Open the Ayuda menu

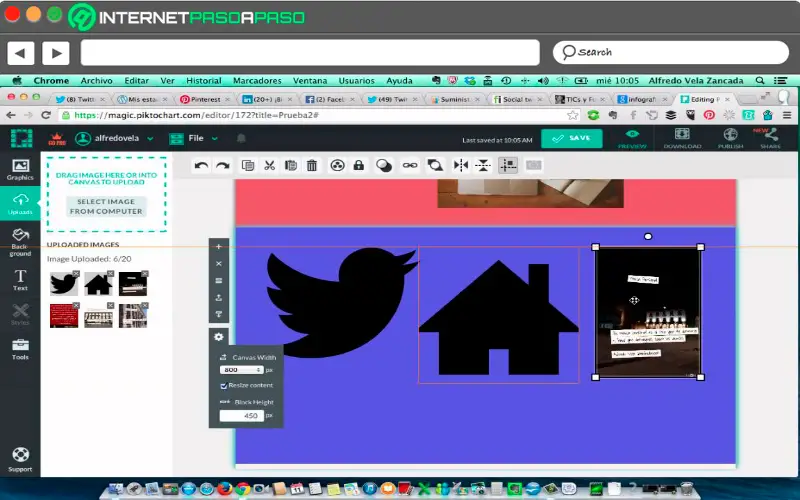click(x=399, y=81)
